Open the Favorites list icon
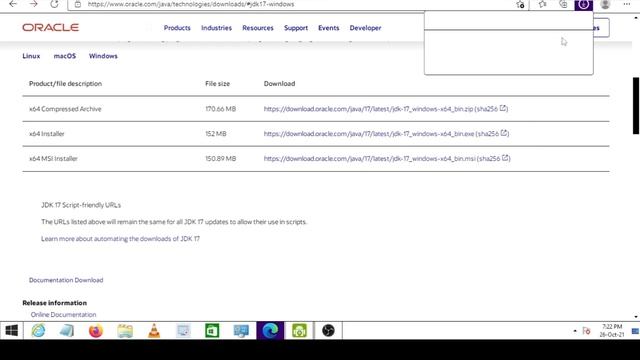This screenshot has width=640, height=360. pyautogui.click(x=542, y=4)
